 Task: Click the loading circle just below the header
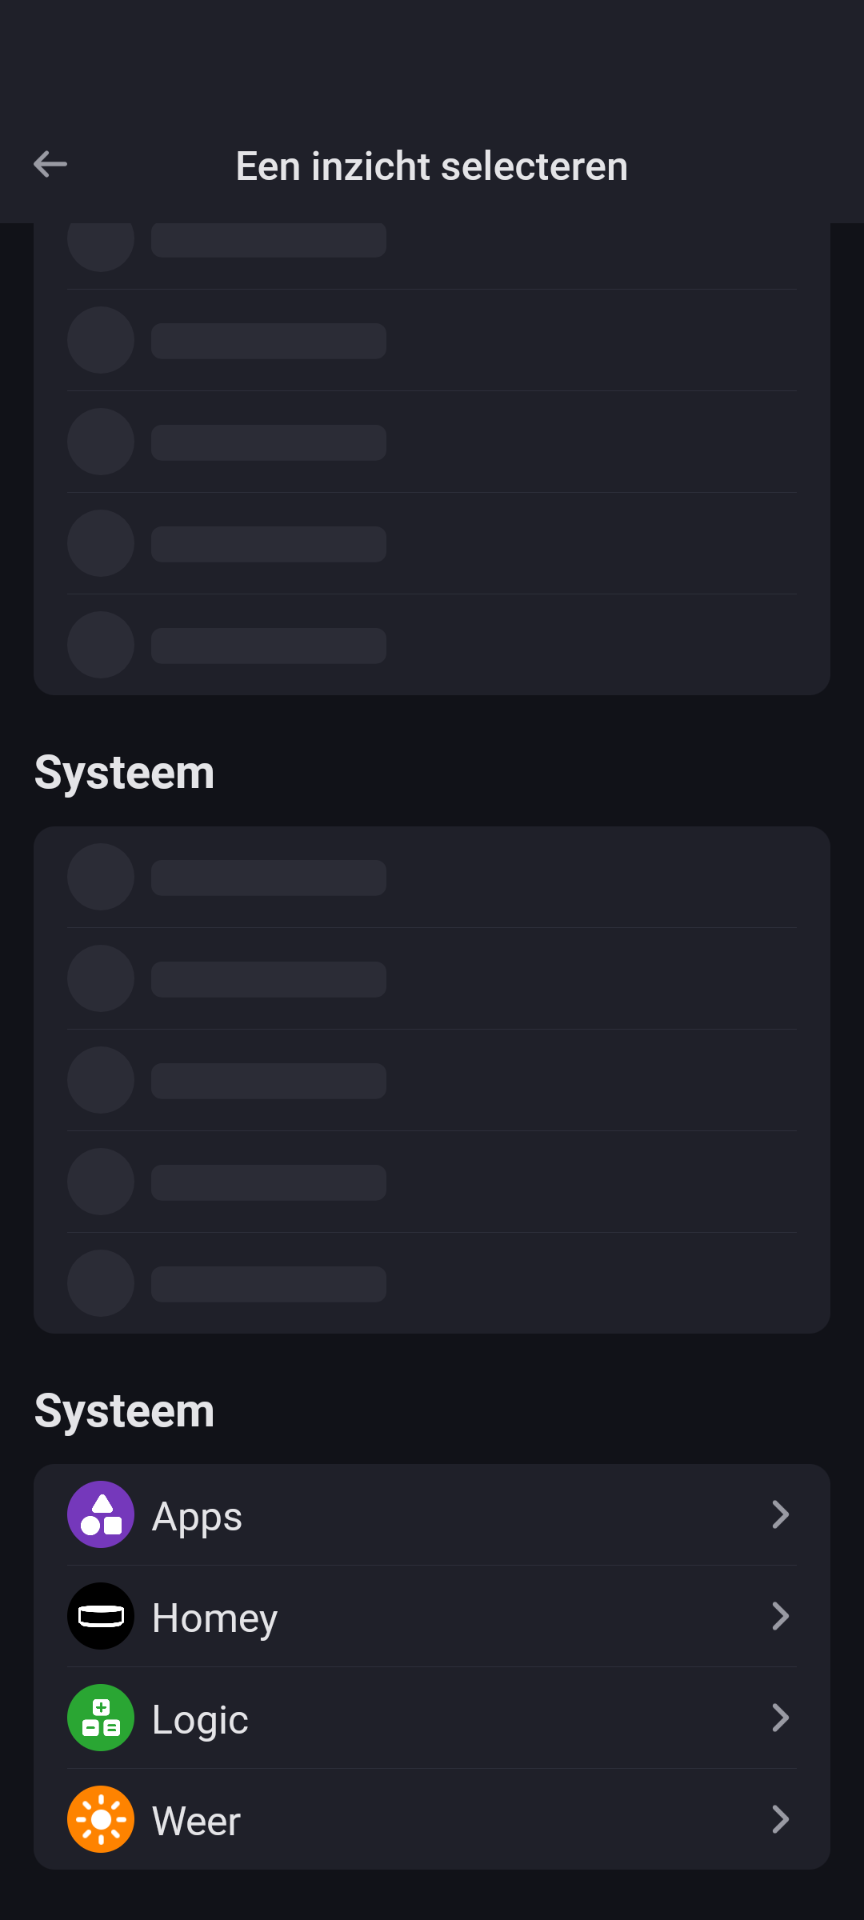101,244
